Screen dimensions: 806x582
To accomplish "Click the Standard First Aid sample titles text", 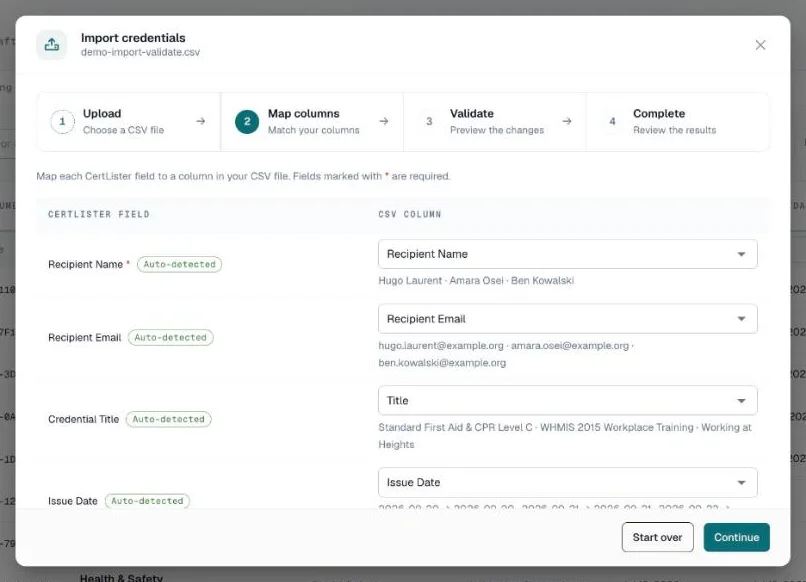I will [x=564, y=435].
